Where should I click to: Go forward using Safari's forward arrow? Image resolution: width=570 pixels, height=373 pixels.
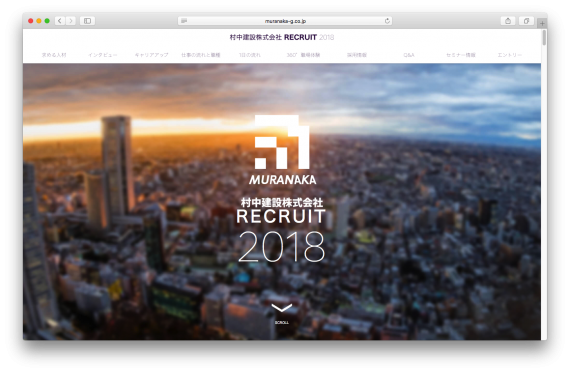71,21
